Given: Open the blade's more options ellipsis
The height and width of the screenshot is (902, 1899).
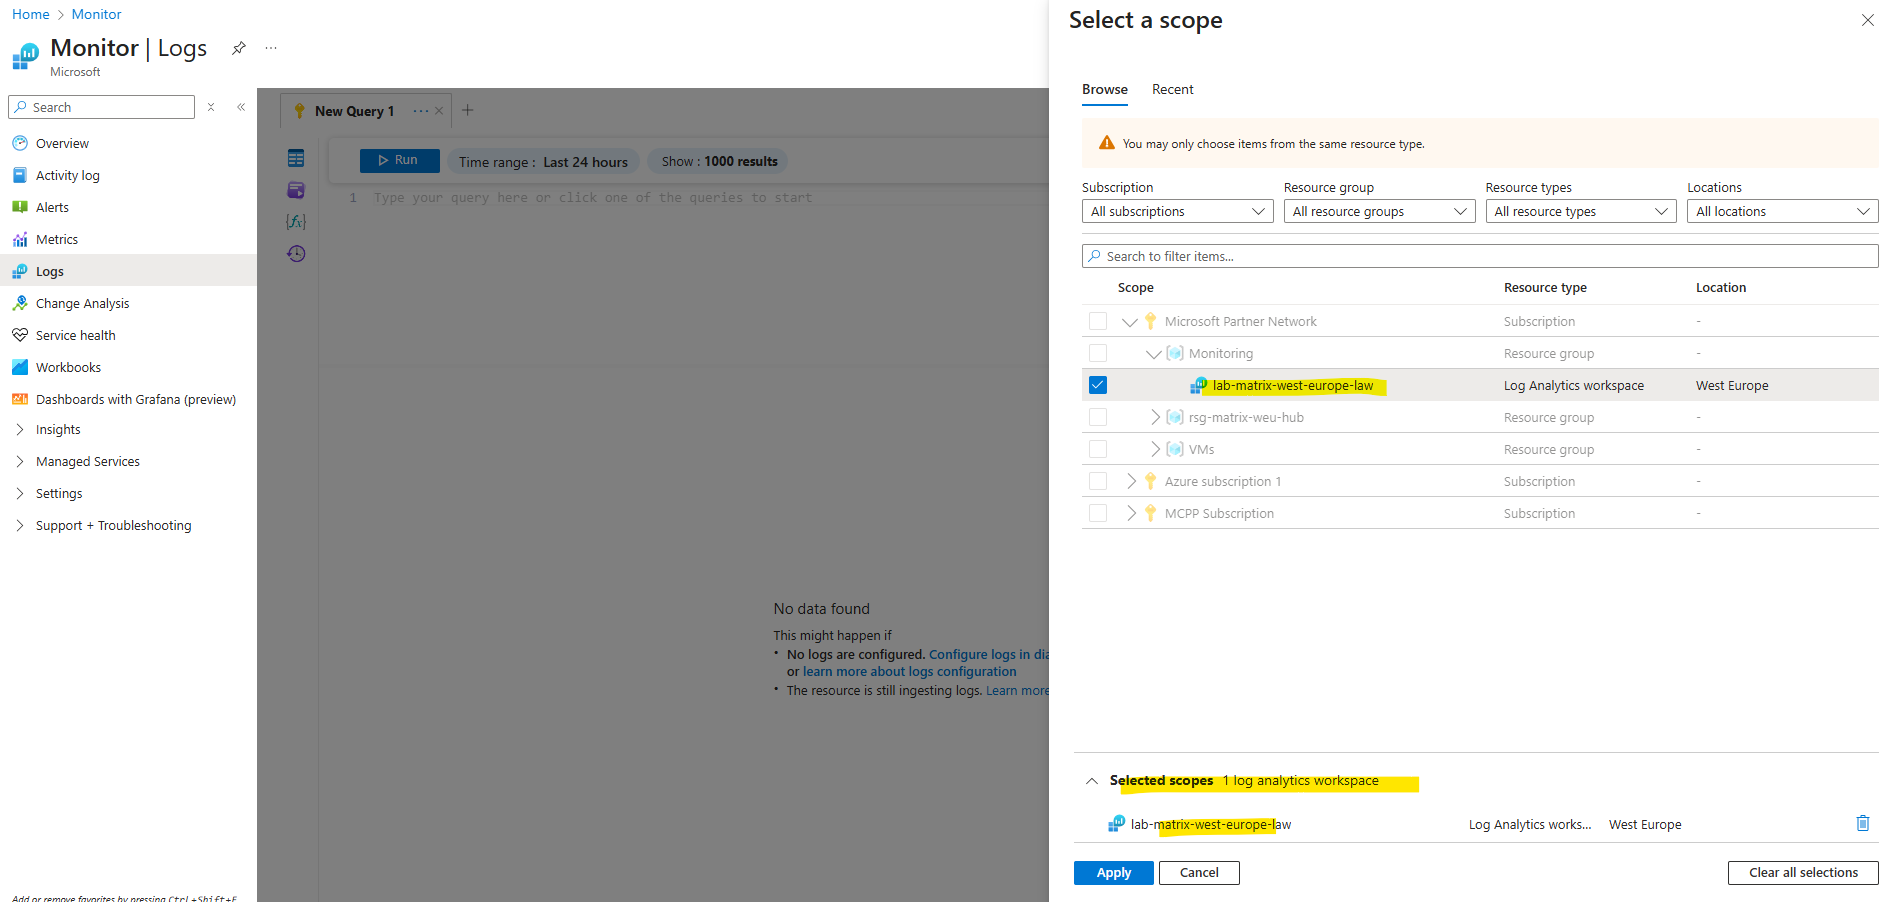Looking at the screenshot, I should pyautogui.click(x=271, y=48).
